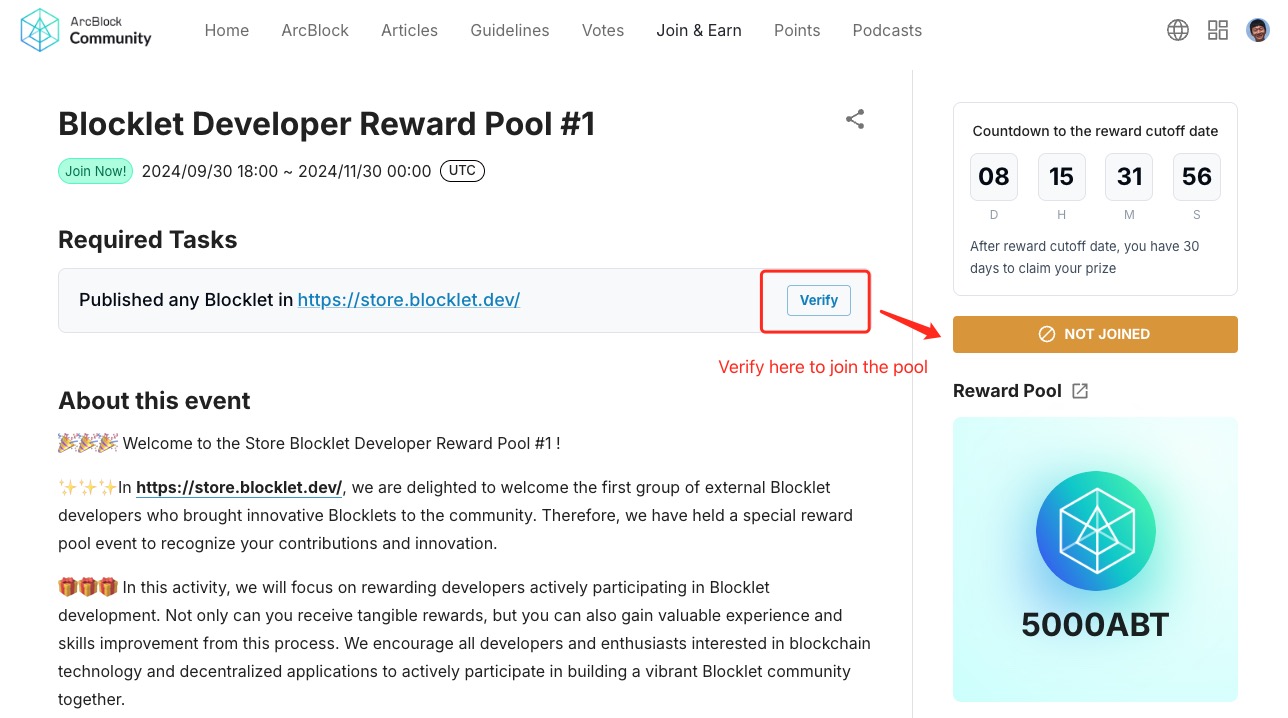Open Join & Earn section
Image resolution: width=1288 pixels, height=718 pixels.
(x=699, y=30)
